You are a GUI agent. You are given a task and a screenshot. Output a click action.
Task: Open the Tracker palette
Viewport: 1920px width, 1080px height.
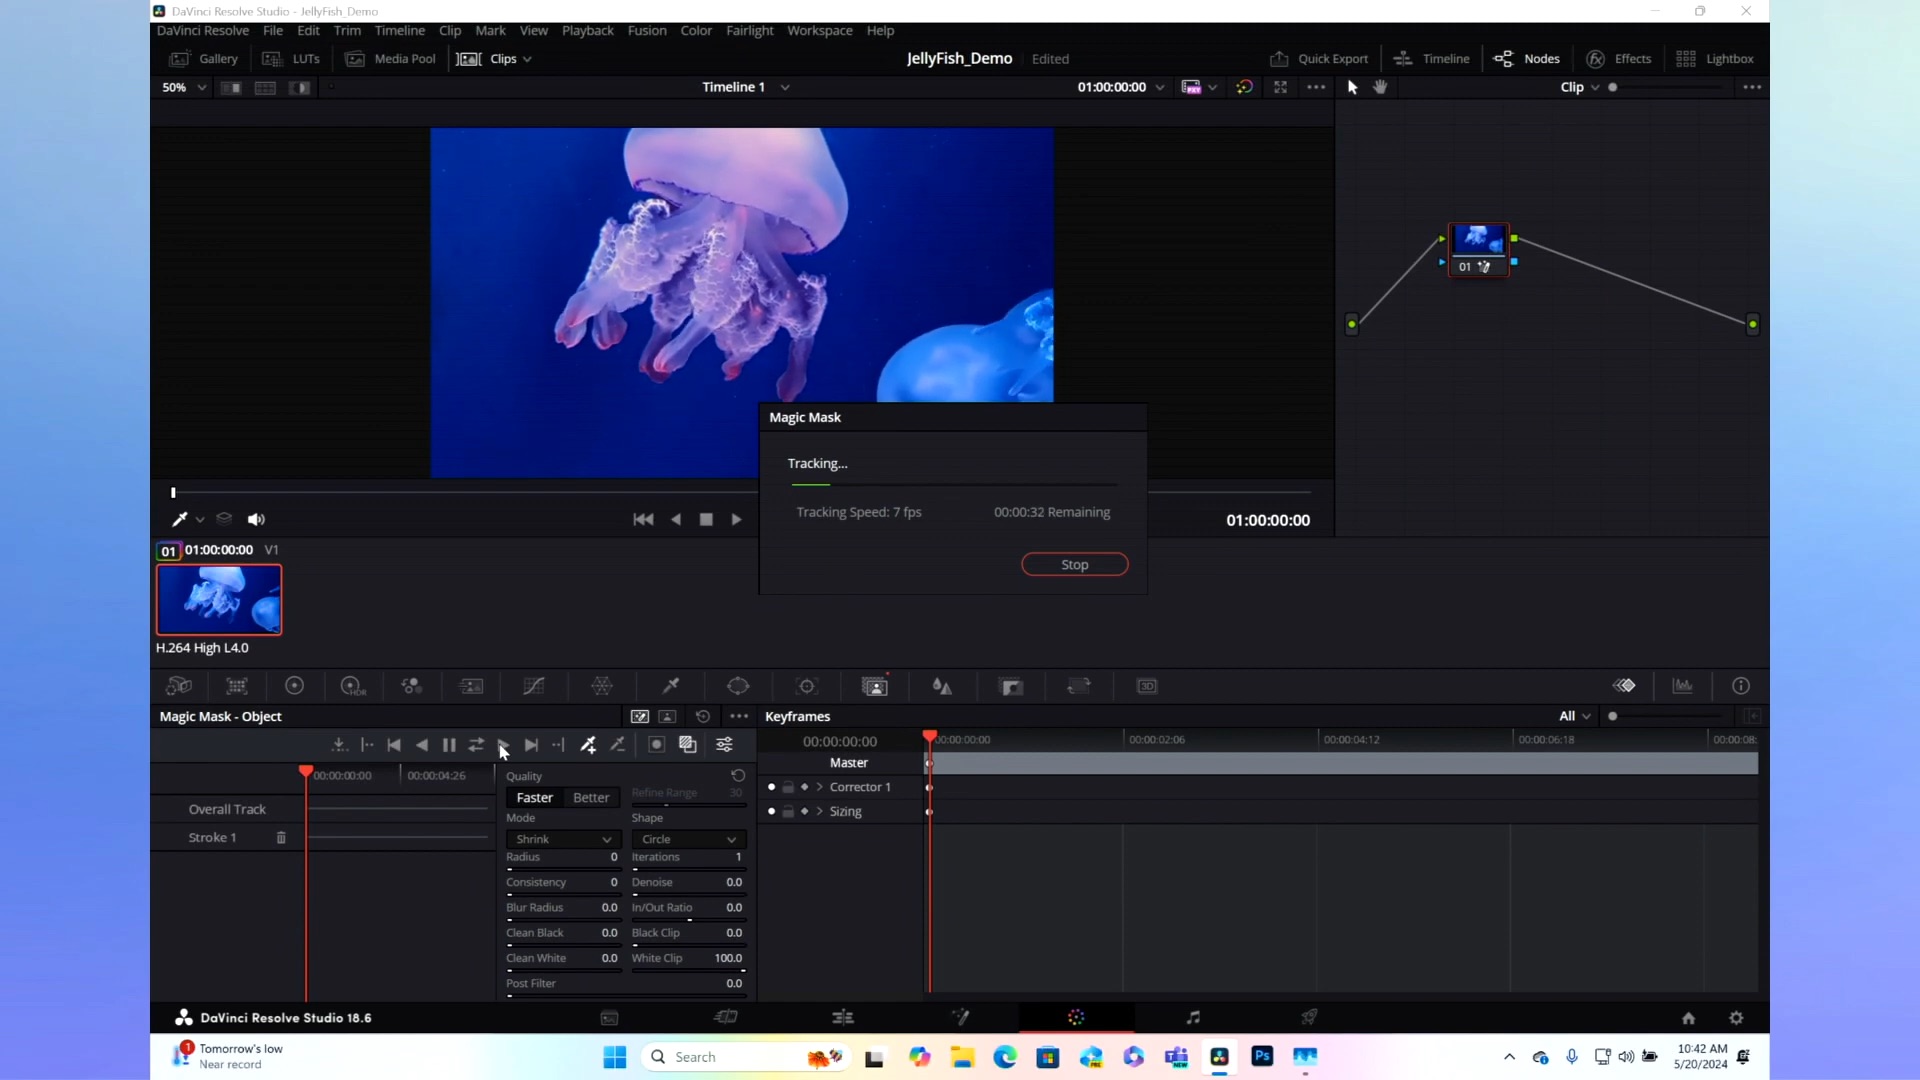807,686
